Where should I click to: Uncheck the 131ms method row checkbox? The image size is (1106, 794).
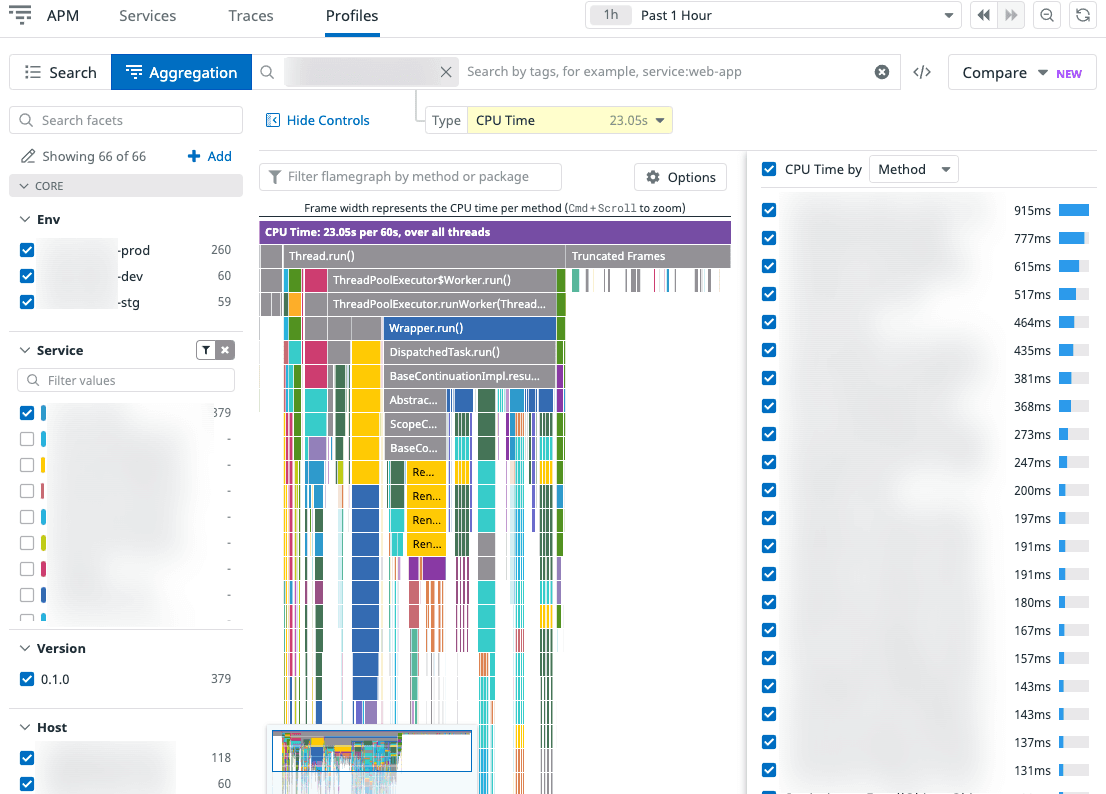tap(769, 770)
